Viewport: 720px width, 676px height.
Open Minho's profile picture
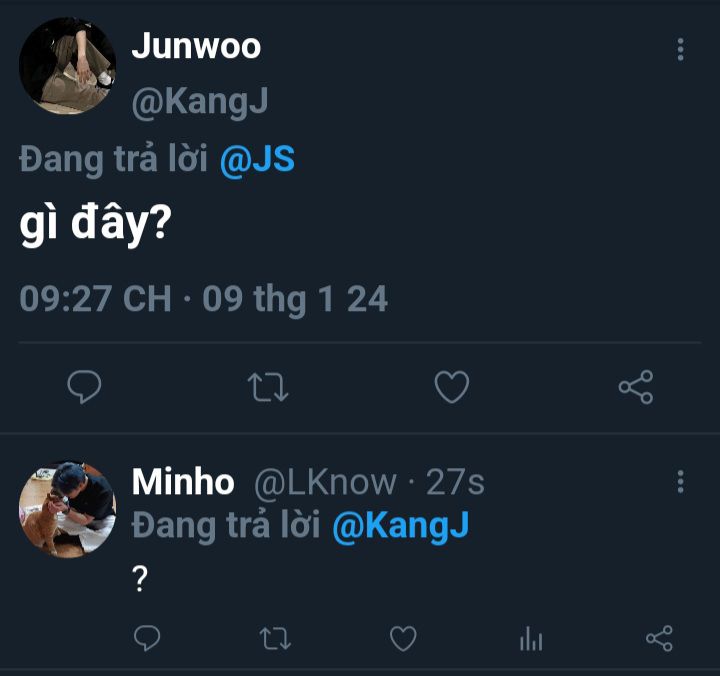(x=68, y=509)
